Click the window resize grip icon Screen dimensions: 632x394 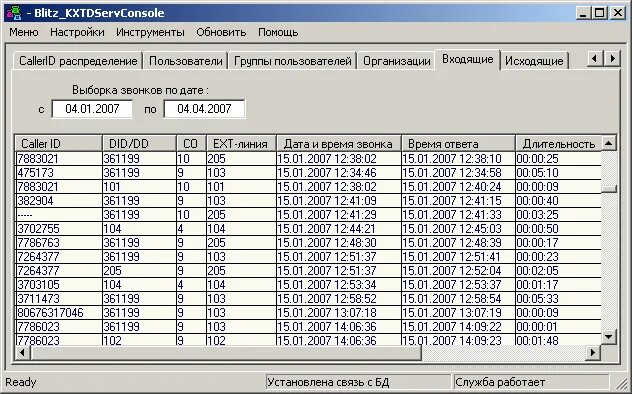point(621,383)
